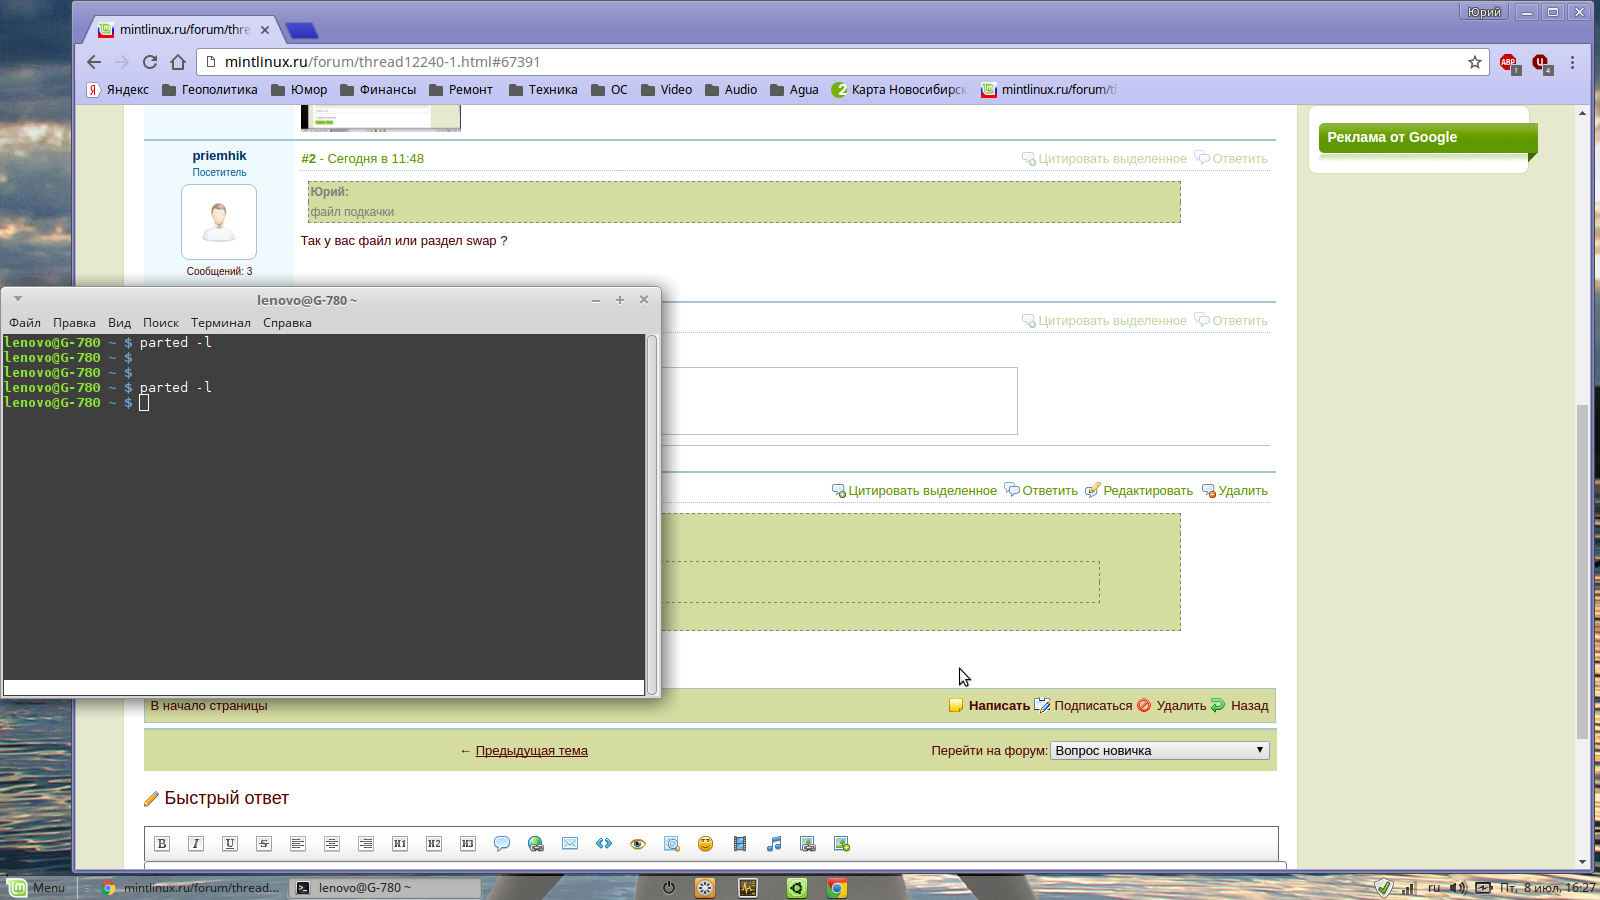Click the 'Редактировать' post link
The height and width of the screenshot is (900, 1600).
(1147, 491)
